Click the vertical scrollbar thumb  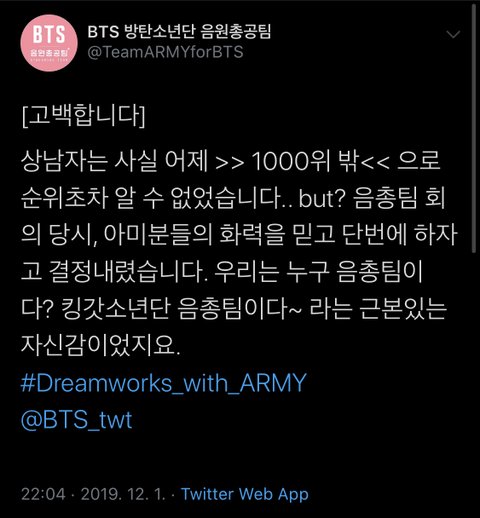474,128
